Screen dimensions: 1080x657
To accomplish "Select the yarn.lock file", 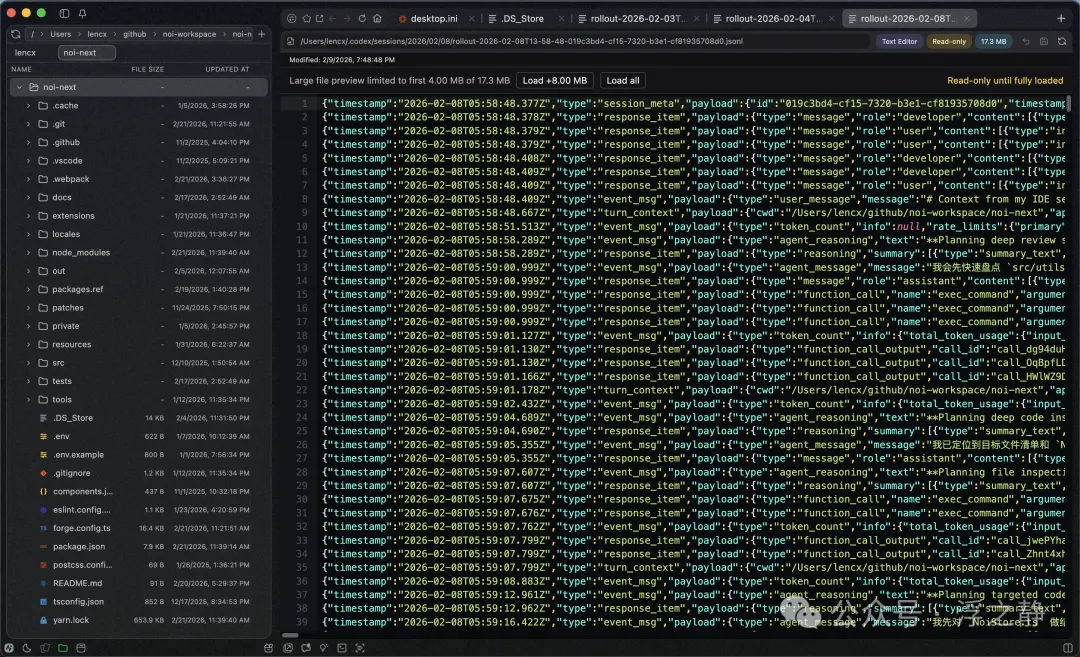I will (137, 620).
